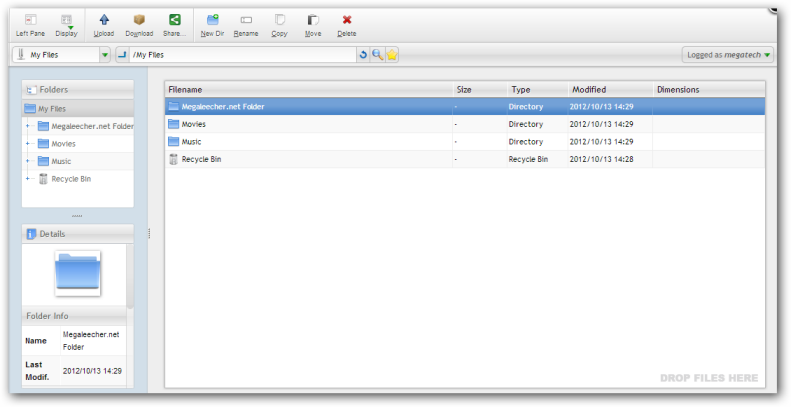
Task: Select Music in the folder tree
Action: (x=61, y=161)
